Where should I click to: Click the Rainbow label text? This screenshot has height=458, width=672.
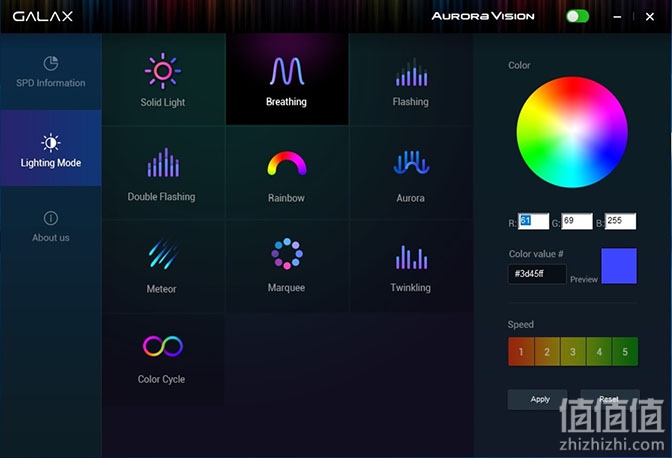[x=286, y=198]
